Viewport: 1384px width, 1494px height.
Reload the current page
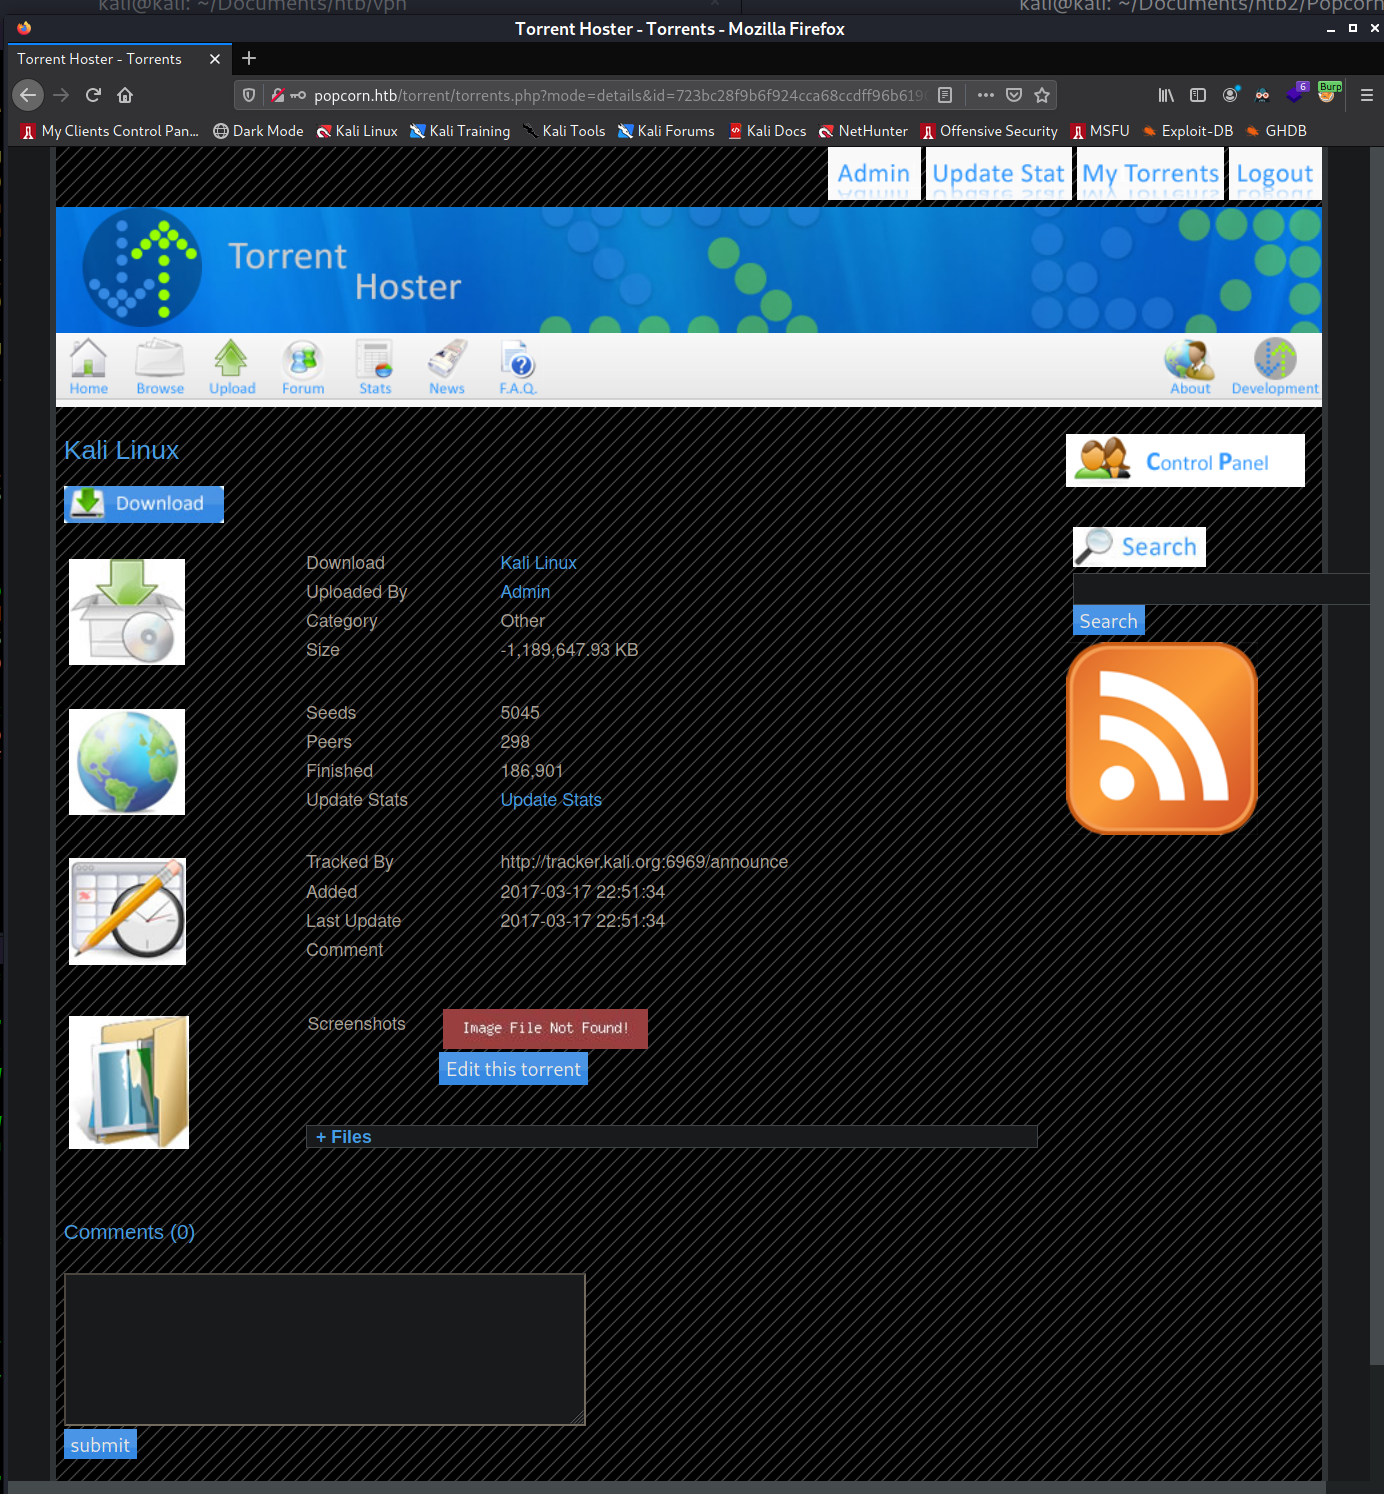point(93,95)
